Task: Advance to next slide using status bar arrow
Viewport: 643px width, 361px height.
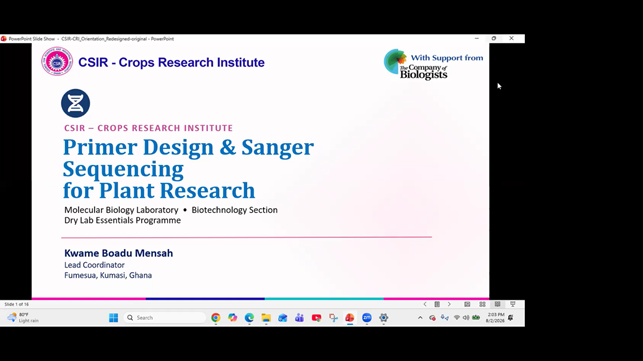Action: tap(449, 304)
